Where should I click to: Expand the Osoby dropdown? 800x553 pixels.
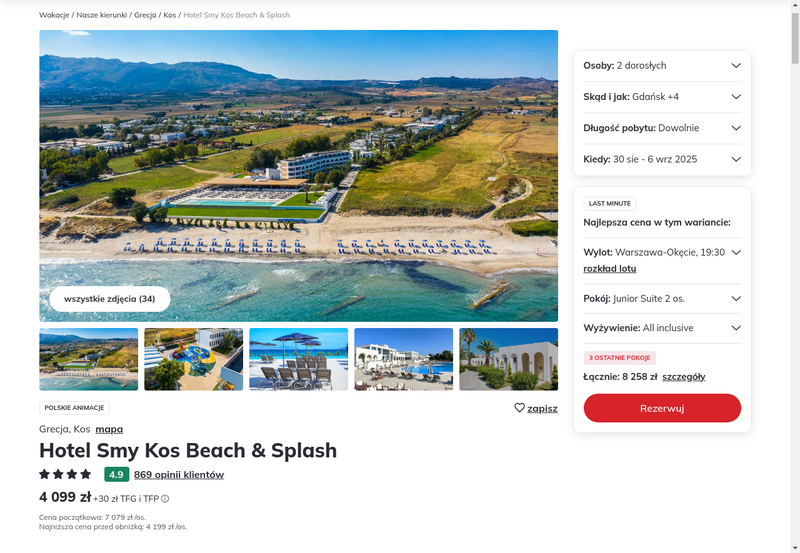[662, 66]
